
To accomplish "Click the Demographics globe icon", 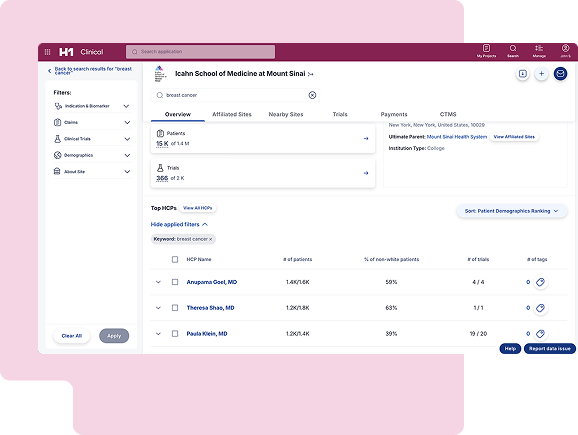I will coord(58,155).
